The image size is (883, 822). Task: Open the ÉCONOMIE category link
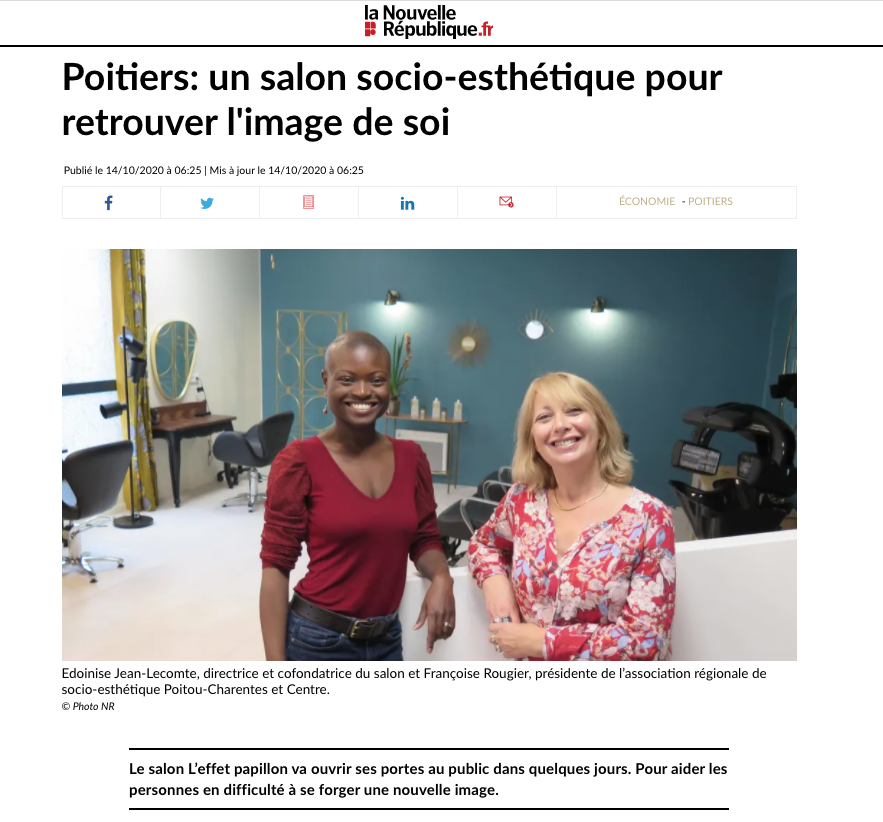point(646,201)
